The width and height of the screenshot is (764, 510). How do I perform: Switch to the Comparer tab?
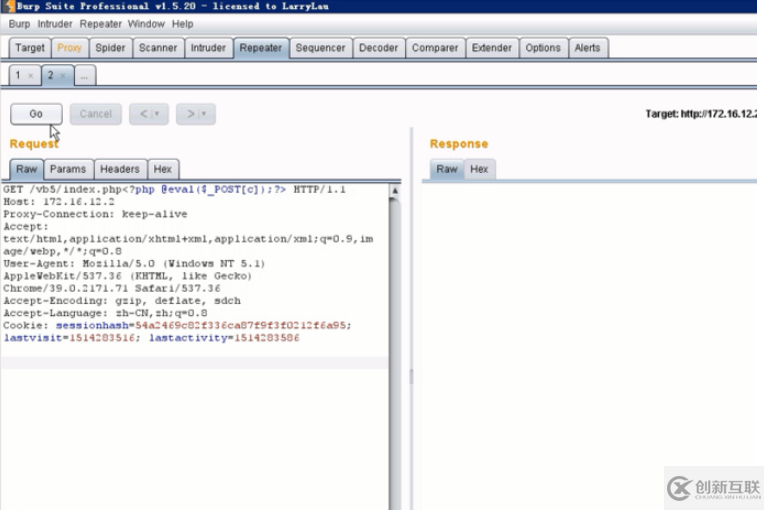435,48
